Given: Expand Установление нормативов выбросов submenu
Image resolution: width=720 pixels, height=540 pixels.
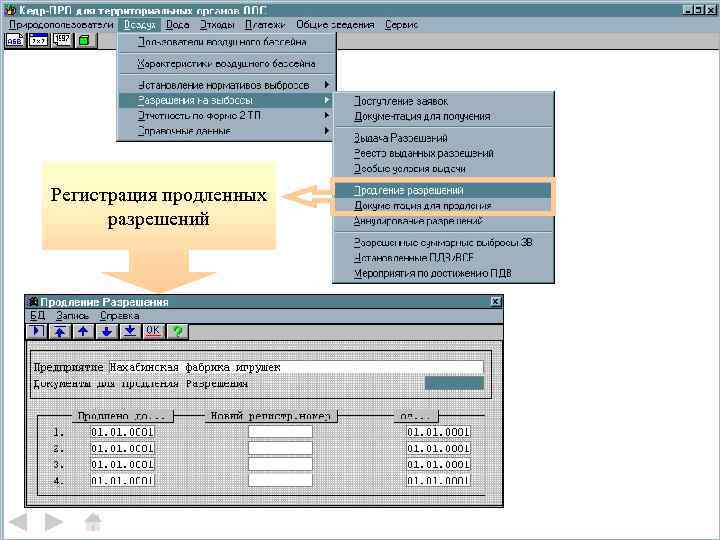Looking at the screenshot, I should pos(227,85).
